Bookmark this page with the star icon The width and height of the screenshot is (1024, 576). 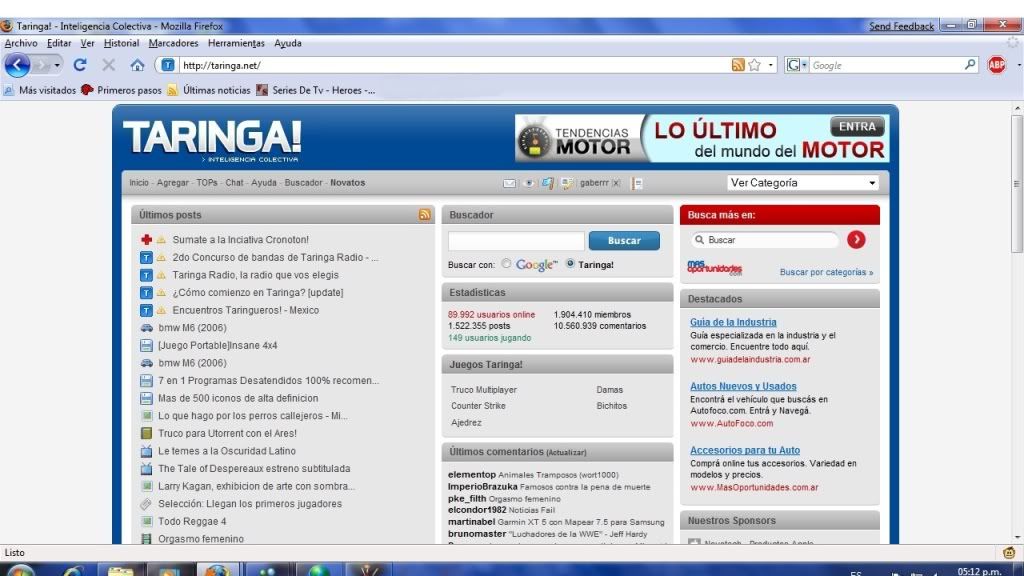754,65
